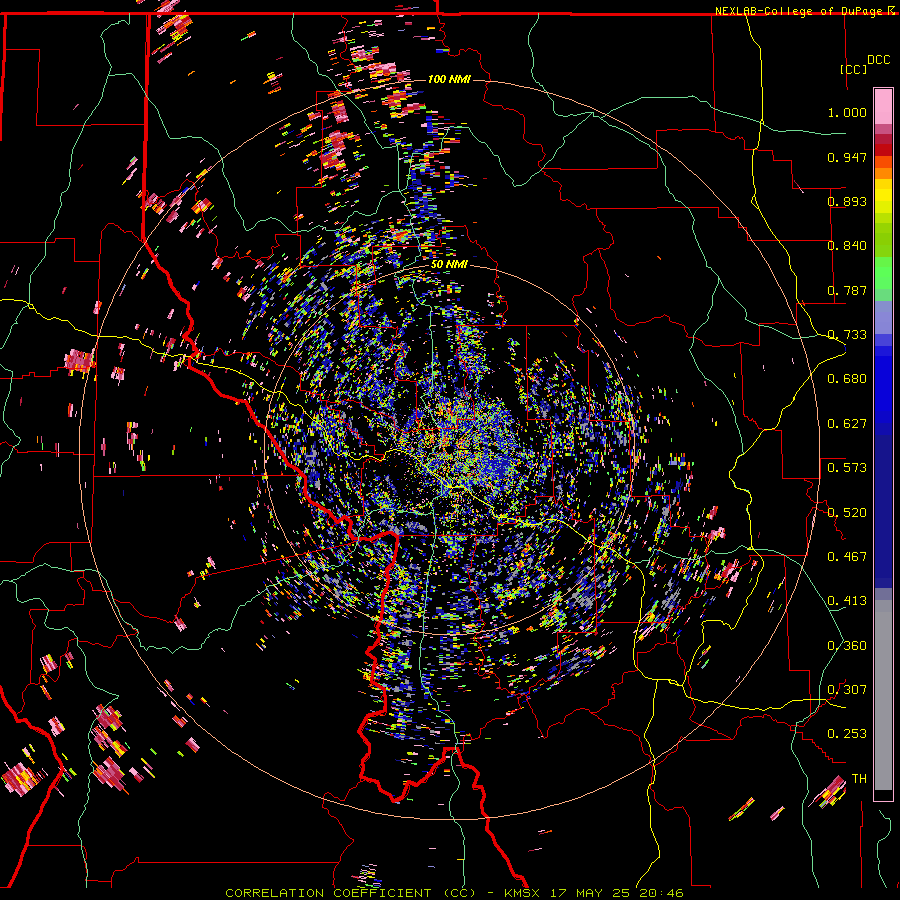Click the 0.253 scale value
900x900 pixels.
pos(847,734)
